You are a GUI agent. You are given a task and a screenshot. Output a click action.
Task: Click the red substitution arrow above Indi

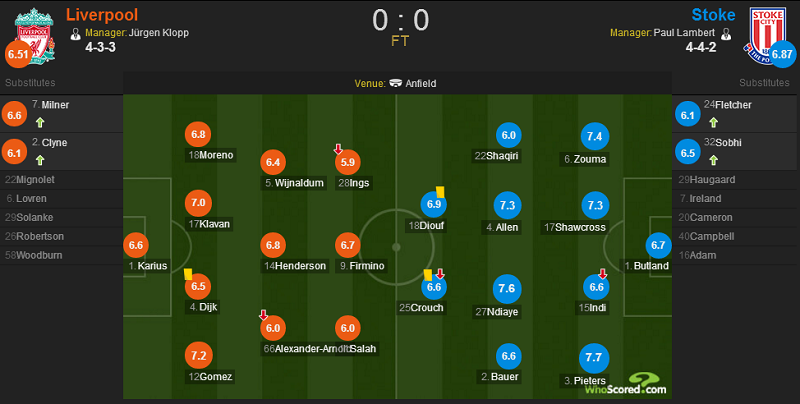click(x=601, y=273)
